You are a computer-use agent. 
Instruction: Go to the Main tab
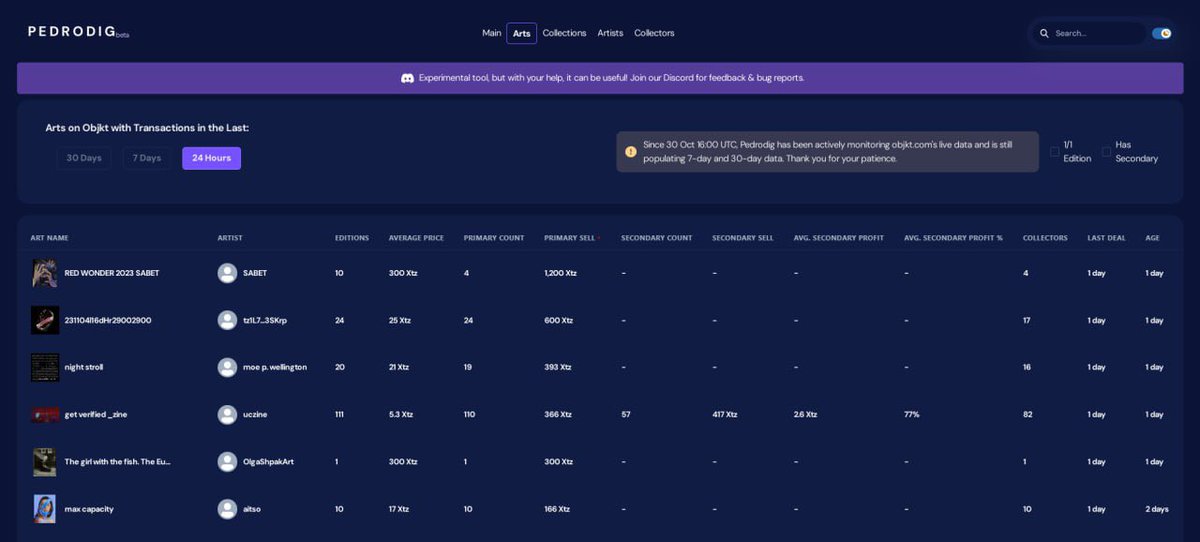491,33
